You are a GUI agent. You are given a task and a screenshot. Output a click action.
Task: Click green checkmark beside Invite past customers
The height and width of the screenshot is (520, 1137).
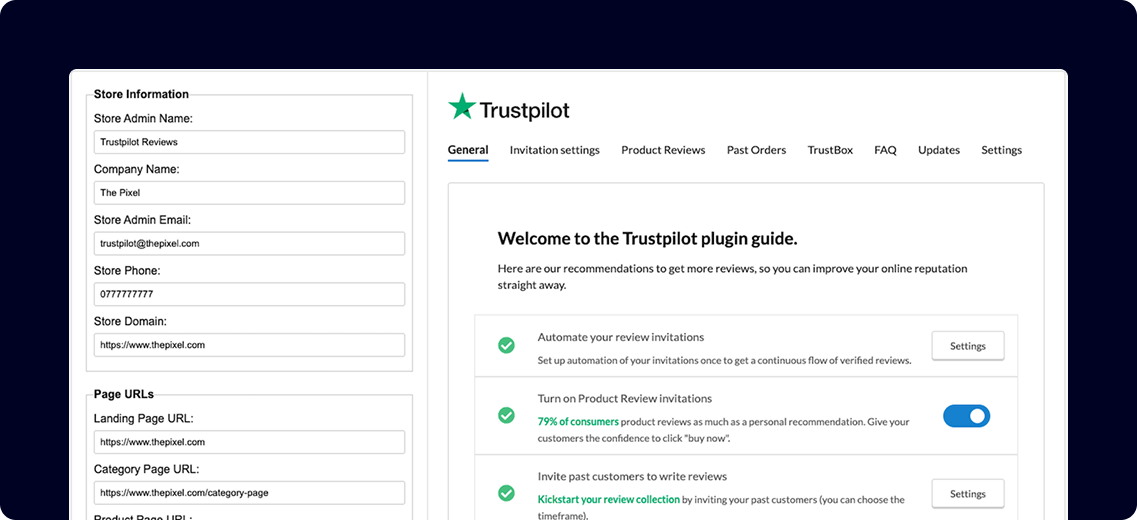tap(506, 493)
